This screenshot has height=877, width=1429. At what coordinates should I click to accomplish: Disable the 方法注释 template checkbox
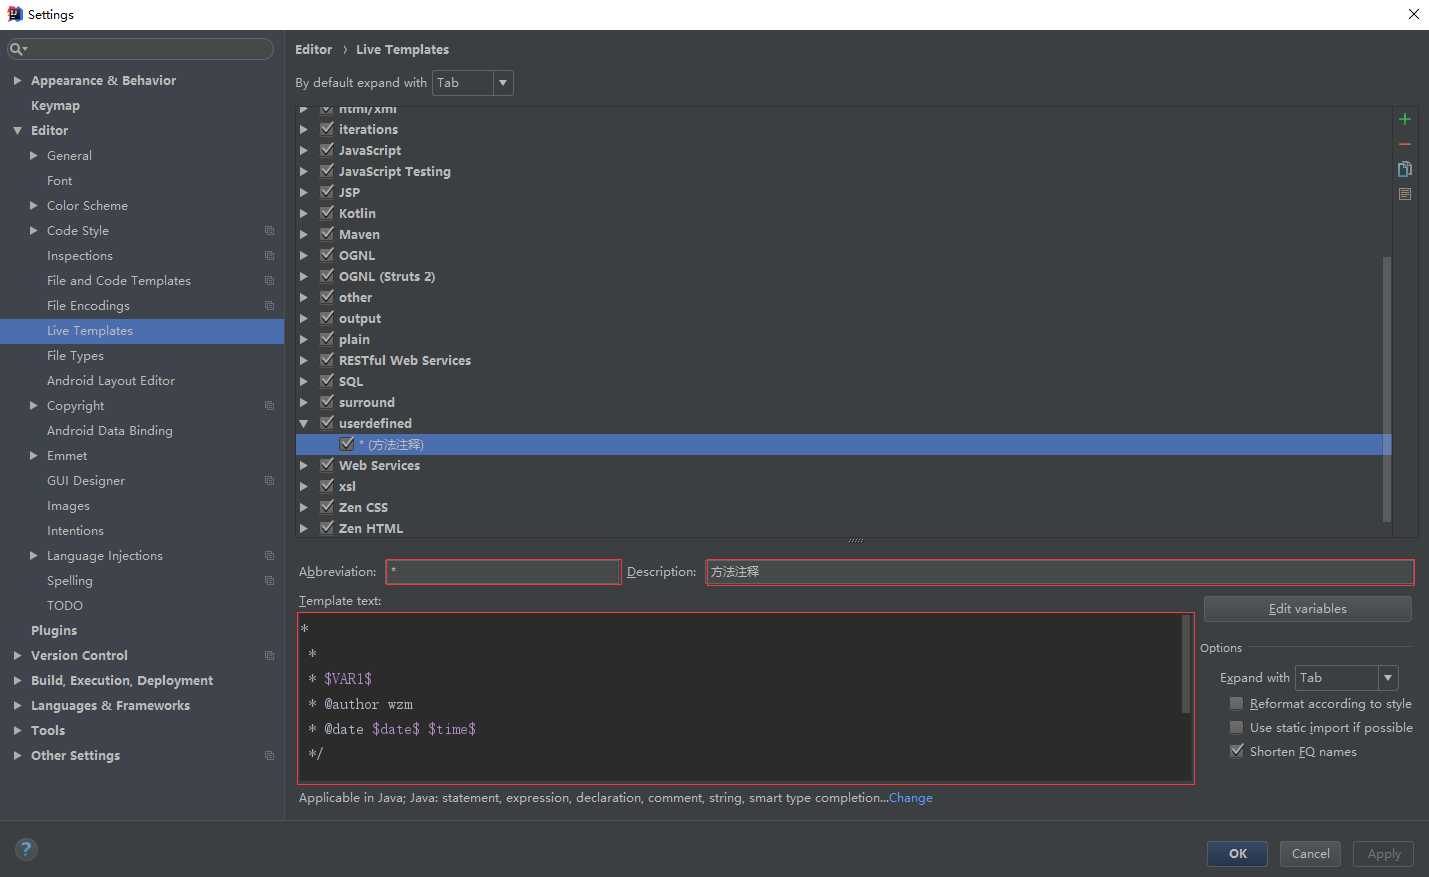[347, 444]
